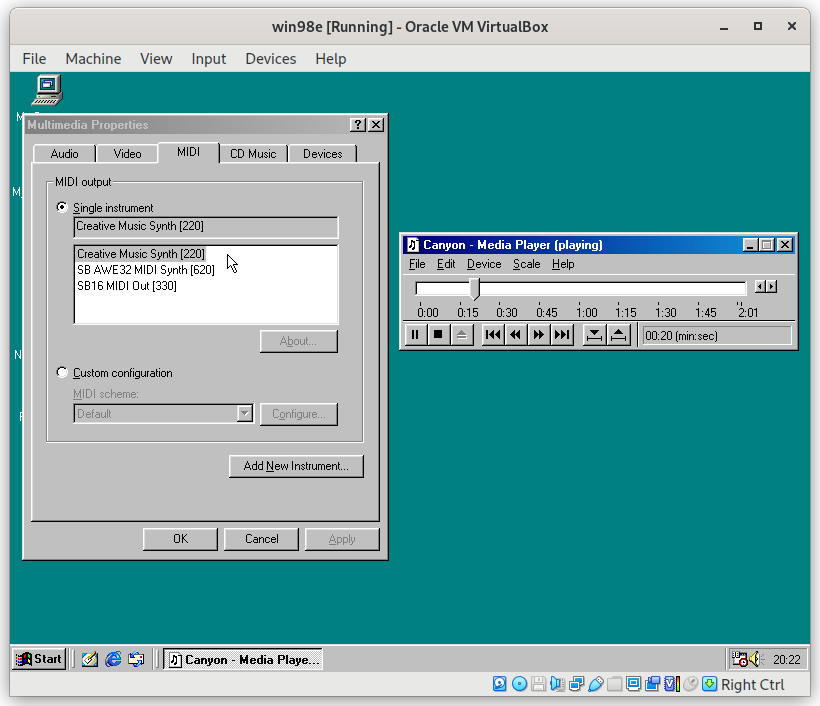Image resolution: width=820 pixels, height=706 pixels.
Task: Switch to the CD Music tab
Action: 253,154
